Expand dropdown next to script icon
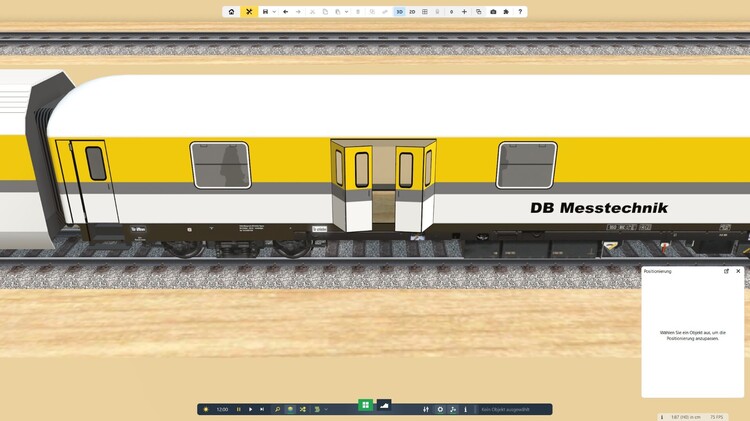The width and height of the screenshot is (750, 421). [x=326, y=410]
